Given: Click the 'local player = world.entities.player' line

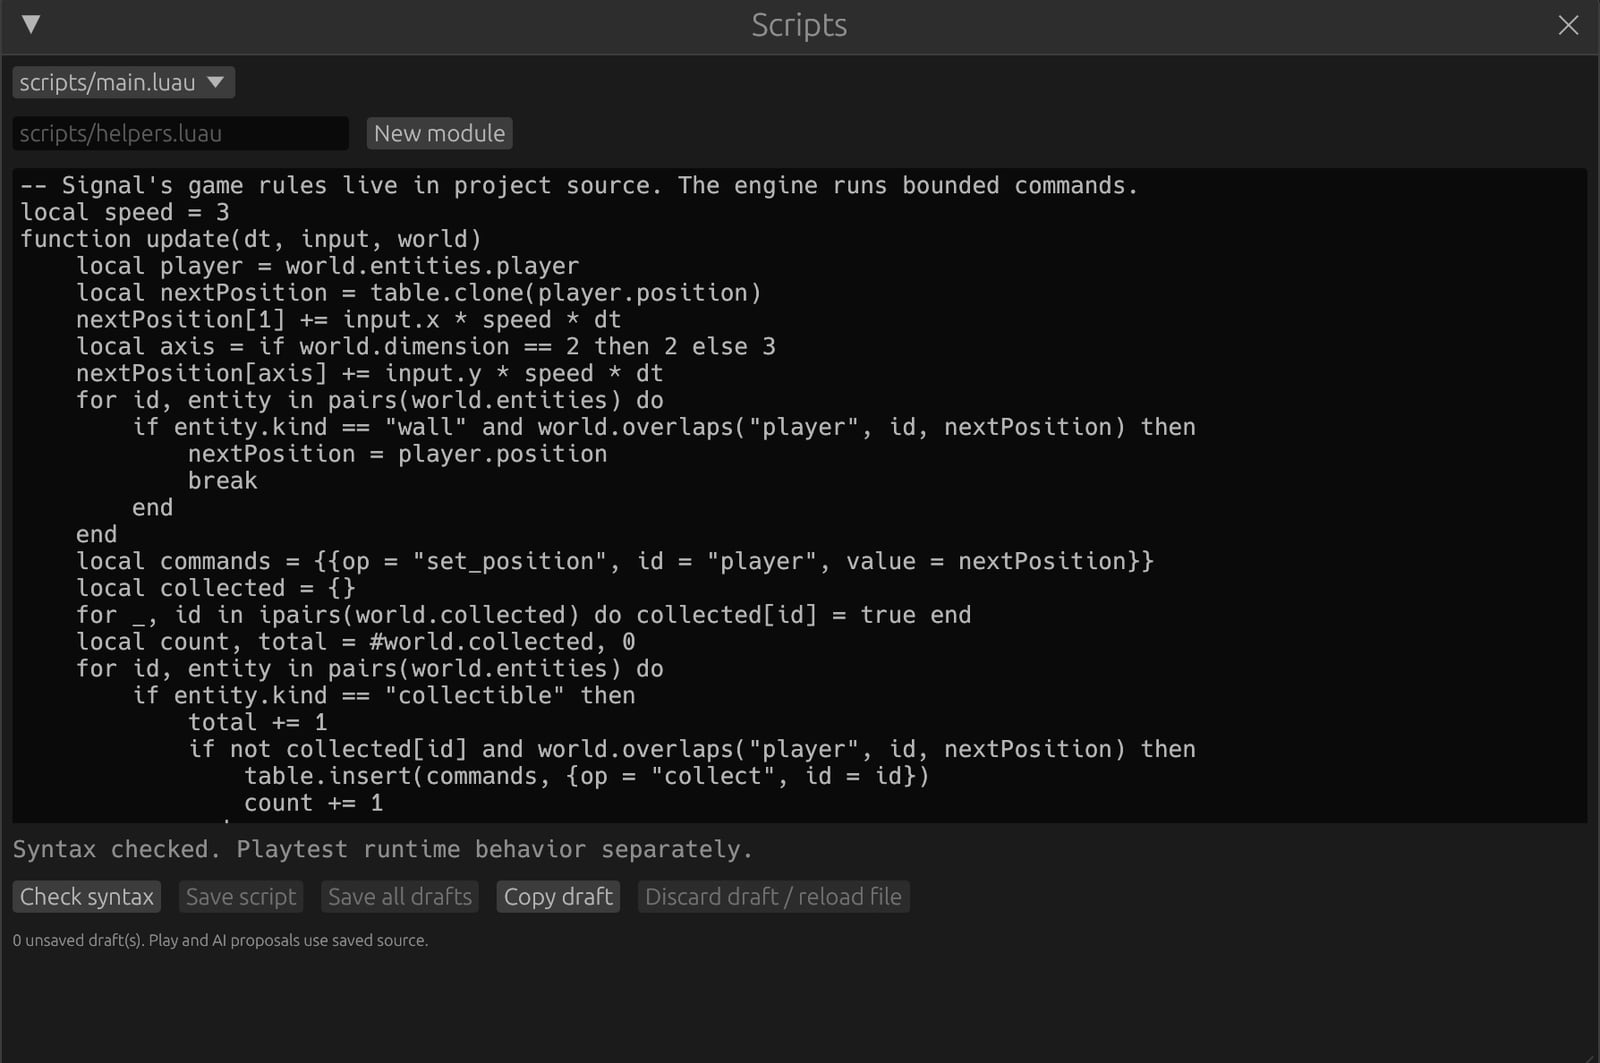Looking at the screenshot, I should click(x=328, y=266).
